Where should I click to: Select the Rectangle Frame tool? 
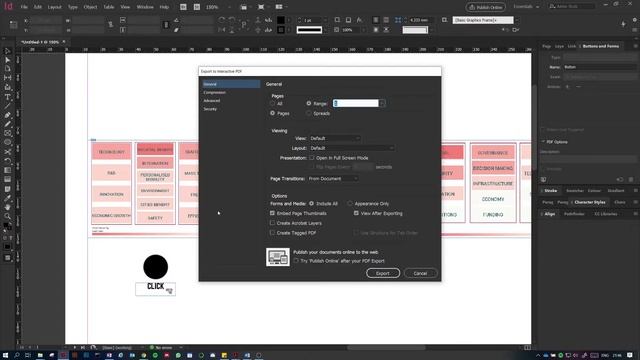tap(7, 133)
